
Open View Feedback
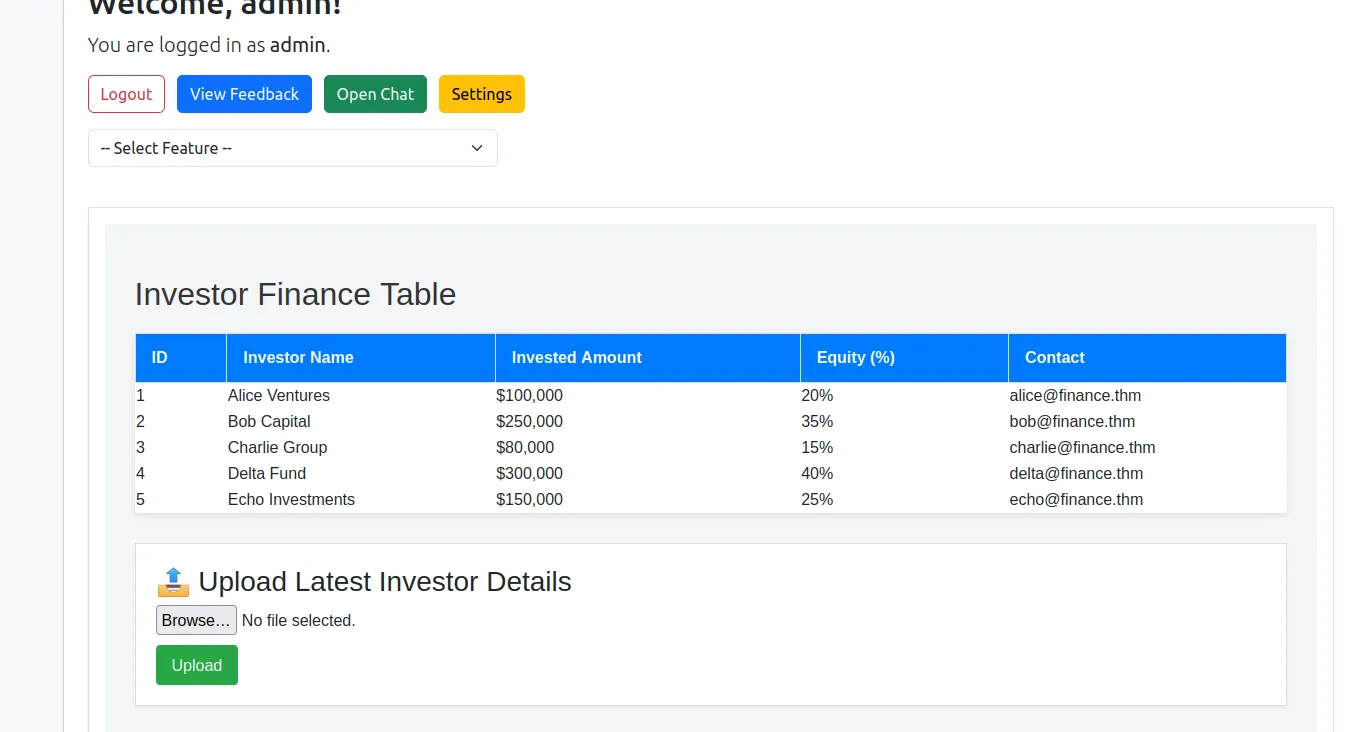[244, 93]
